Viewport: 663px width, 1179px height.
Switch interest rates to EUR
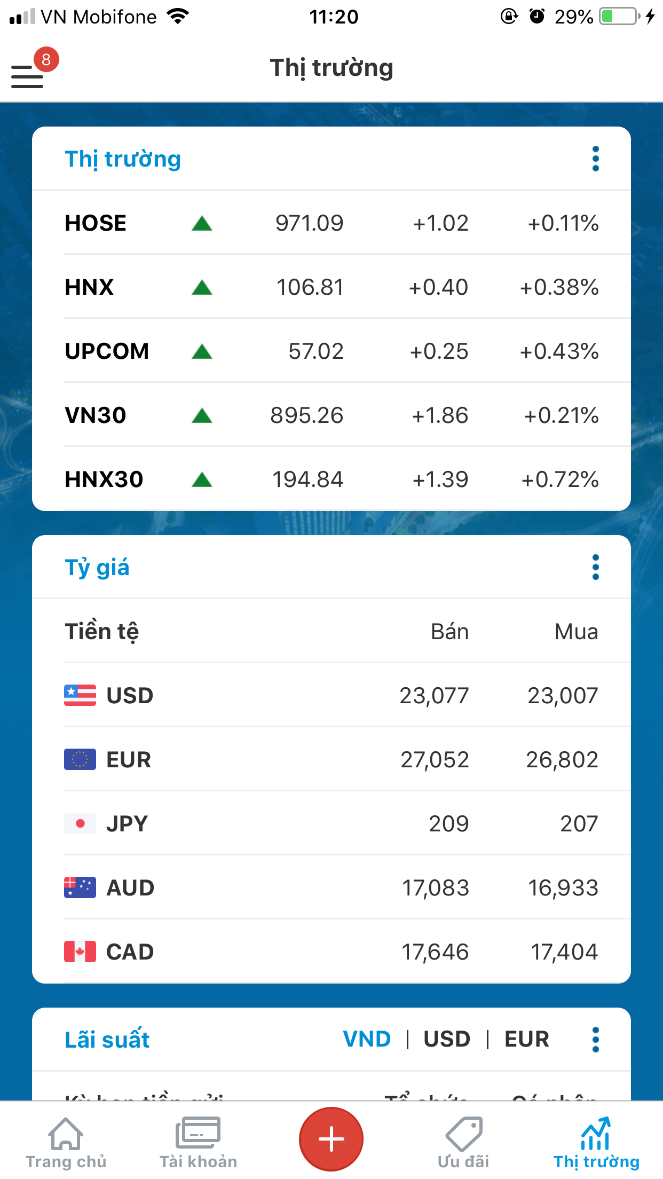pos(527,1040)
